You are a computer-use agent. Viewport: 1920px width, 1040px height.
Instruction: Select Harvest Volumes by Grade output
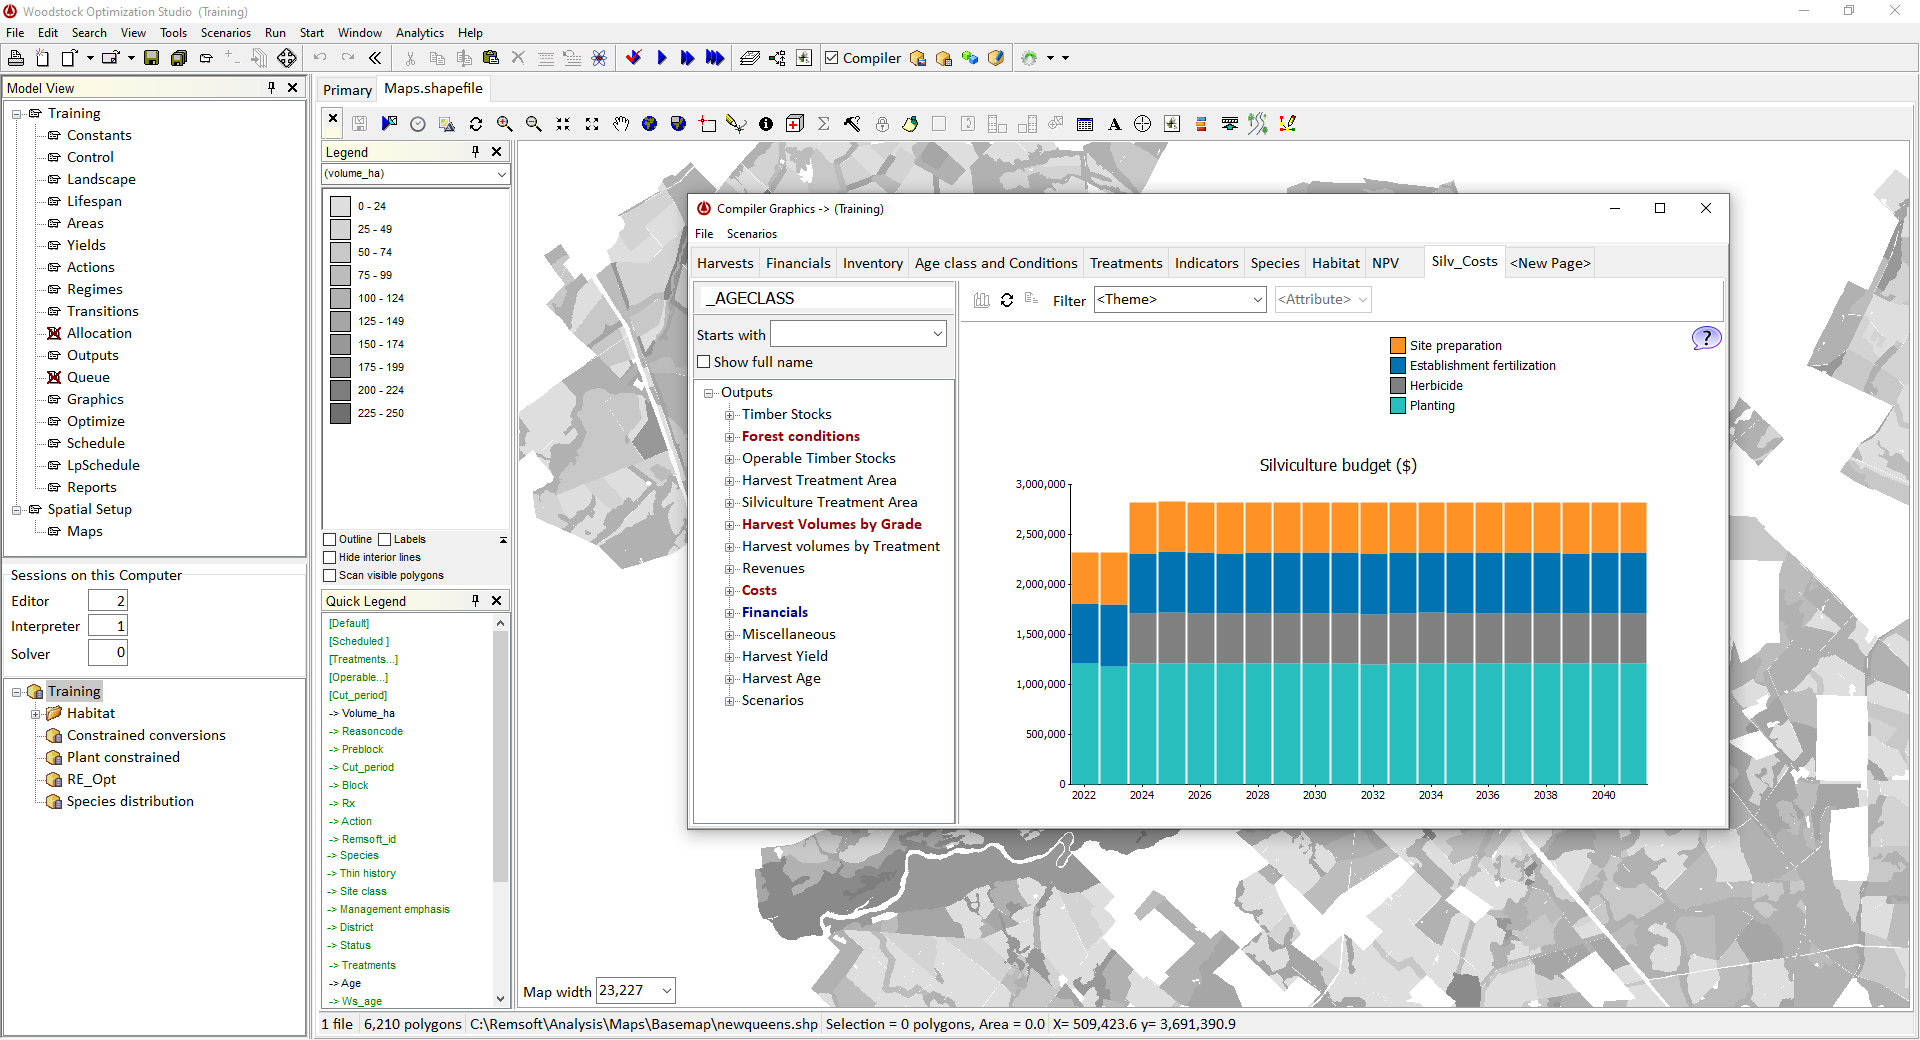[x=831, y=524]
